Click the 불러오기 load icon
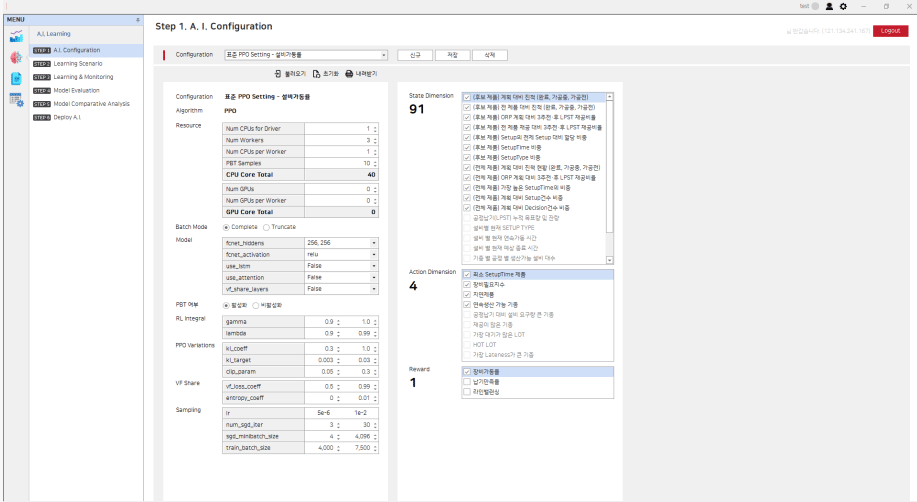The height and width of the screenshot is (502, 917). pos(278,74)
